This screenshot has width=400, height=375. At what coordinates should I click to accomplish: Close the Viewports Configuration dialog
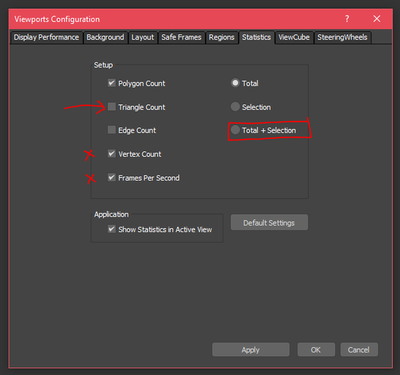pyautogui.click(x=377, y=19)
